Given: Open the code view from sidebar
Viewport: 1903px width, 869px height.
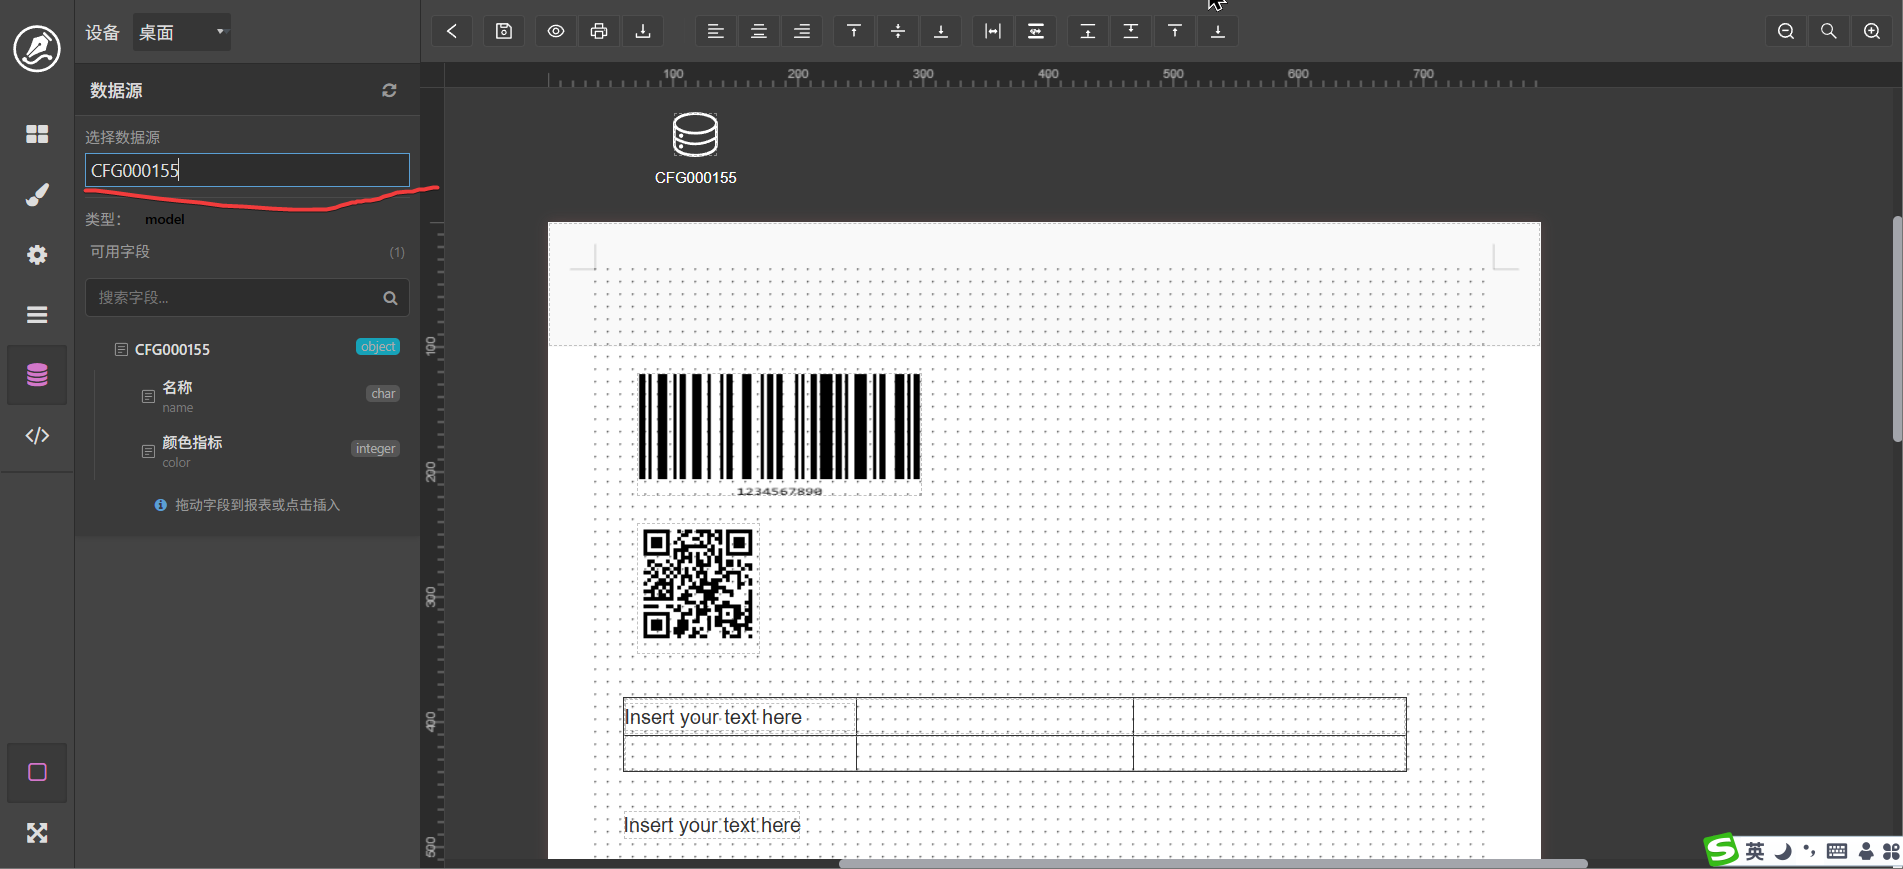Looking at the screenshot, I should (37, 435).
